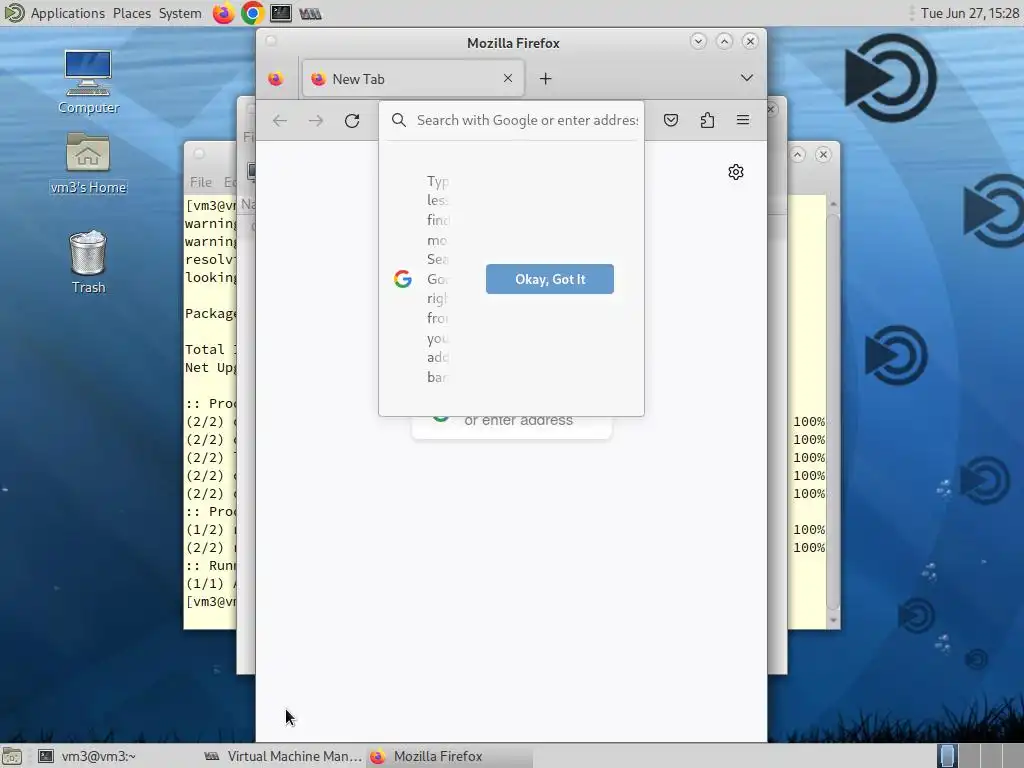Minimize the Mozilla Firefox window
The height and width of the screenshot is (768, 1024).
point(697,41)
